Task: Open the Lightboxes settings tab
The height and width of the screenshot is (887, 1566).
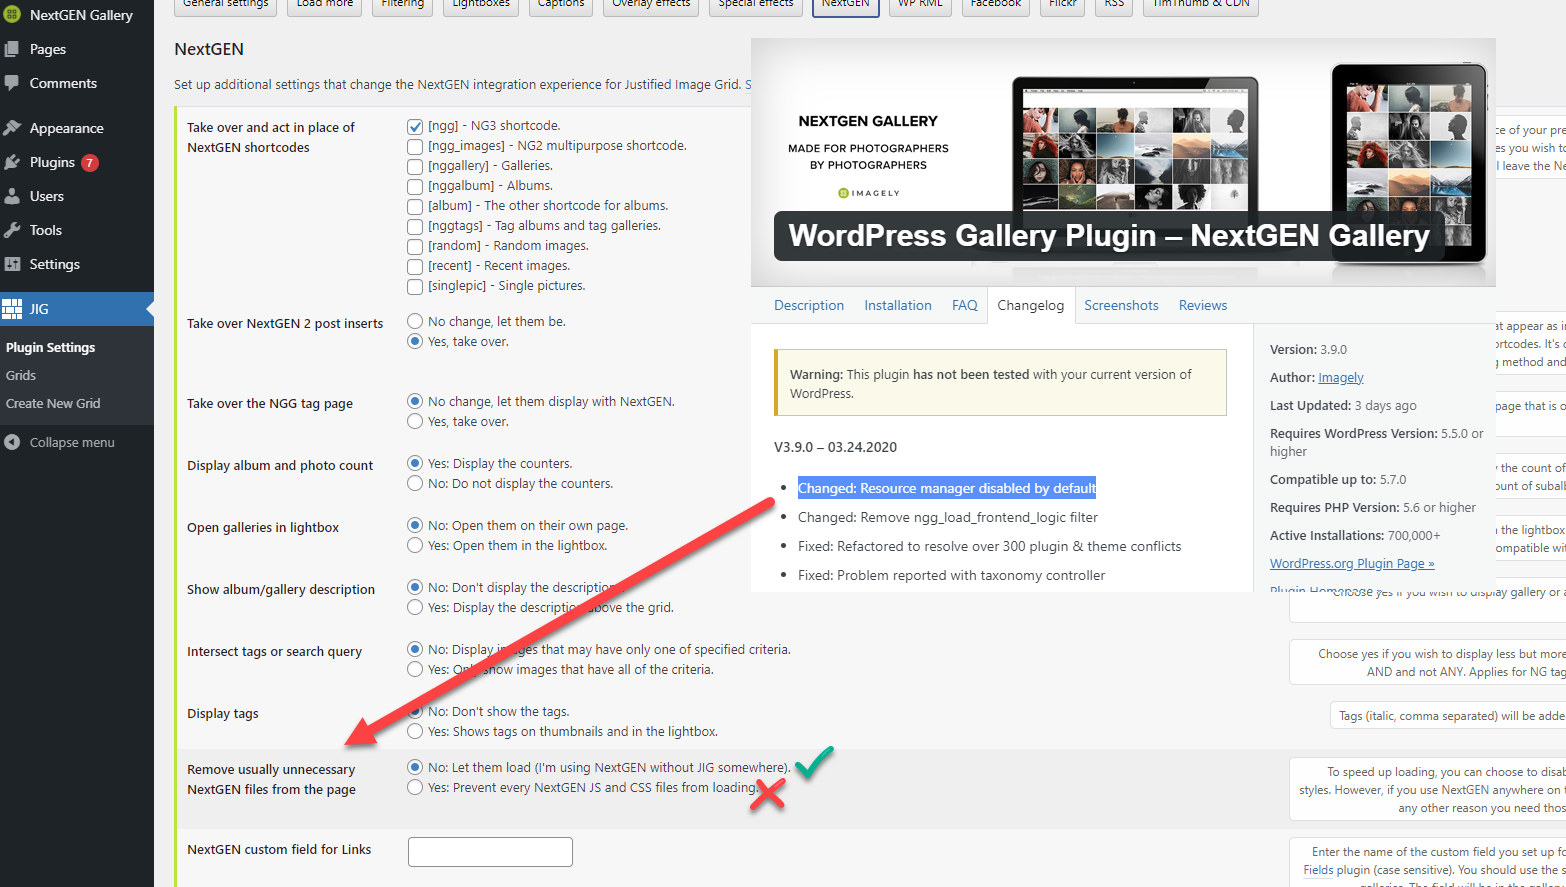Action: pyautogui.click(x=481, y=5)
